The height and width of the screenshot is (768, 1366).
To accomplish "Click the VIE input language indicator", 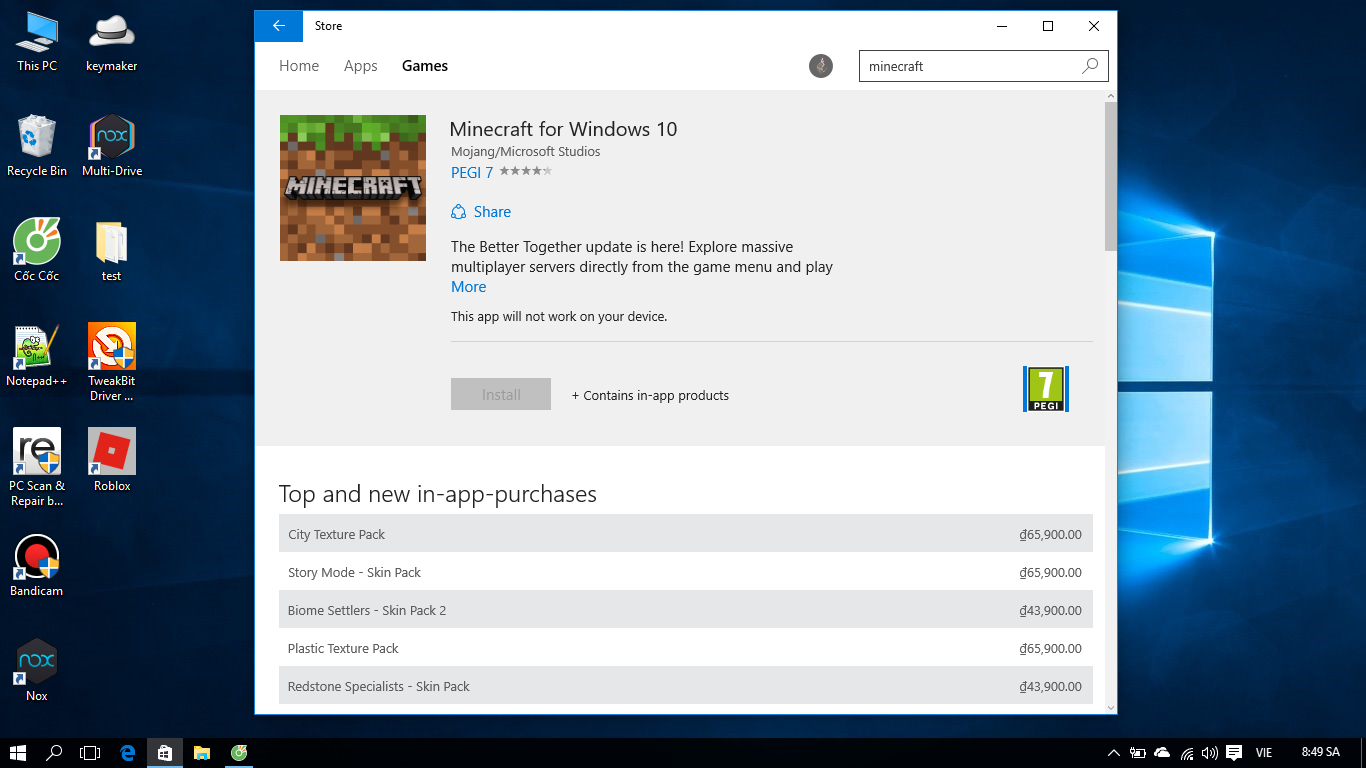I will tap(1264, 753).
